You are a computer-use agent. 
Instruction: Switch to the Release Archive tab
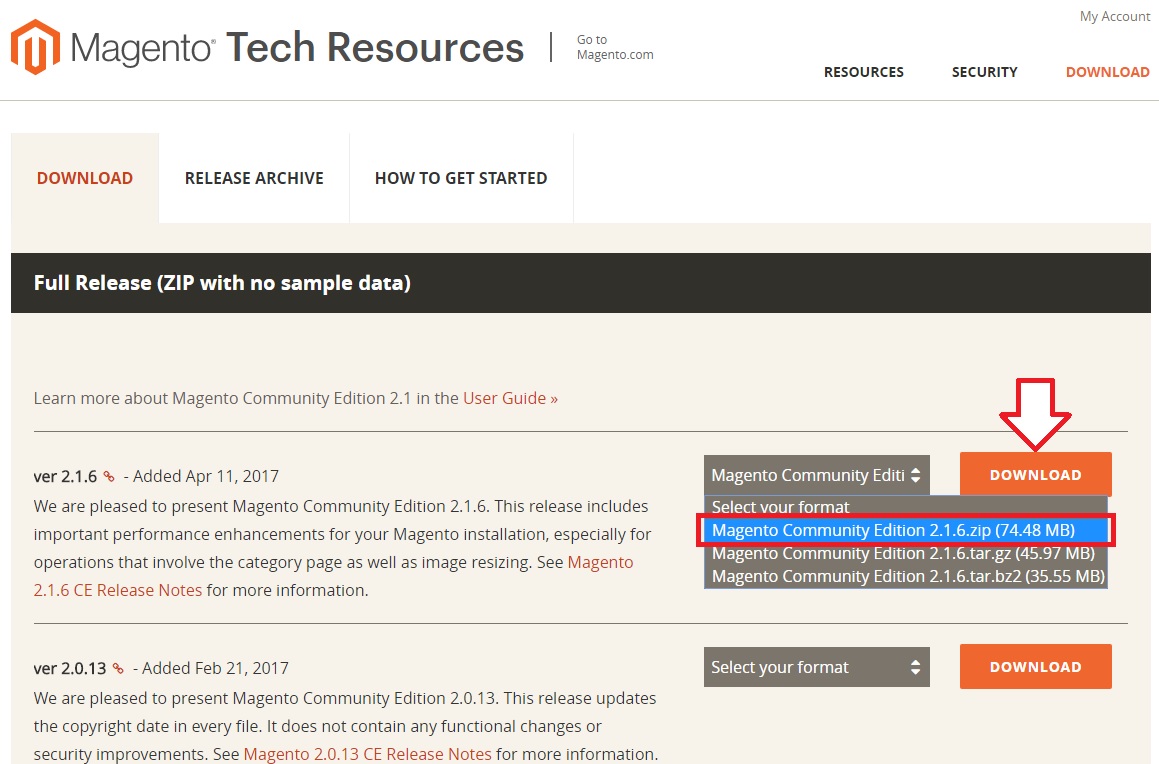(x=254, y=178)
